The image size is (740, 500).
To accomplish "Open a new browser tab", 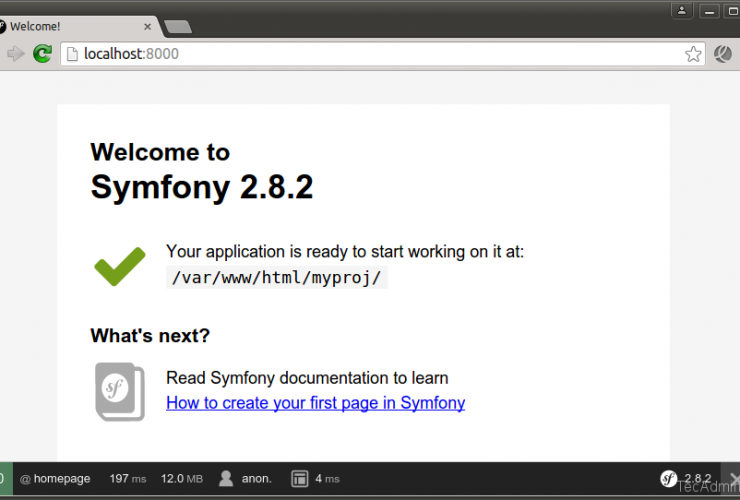I will click(178, 27).
